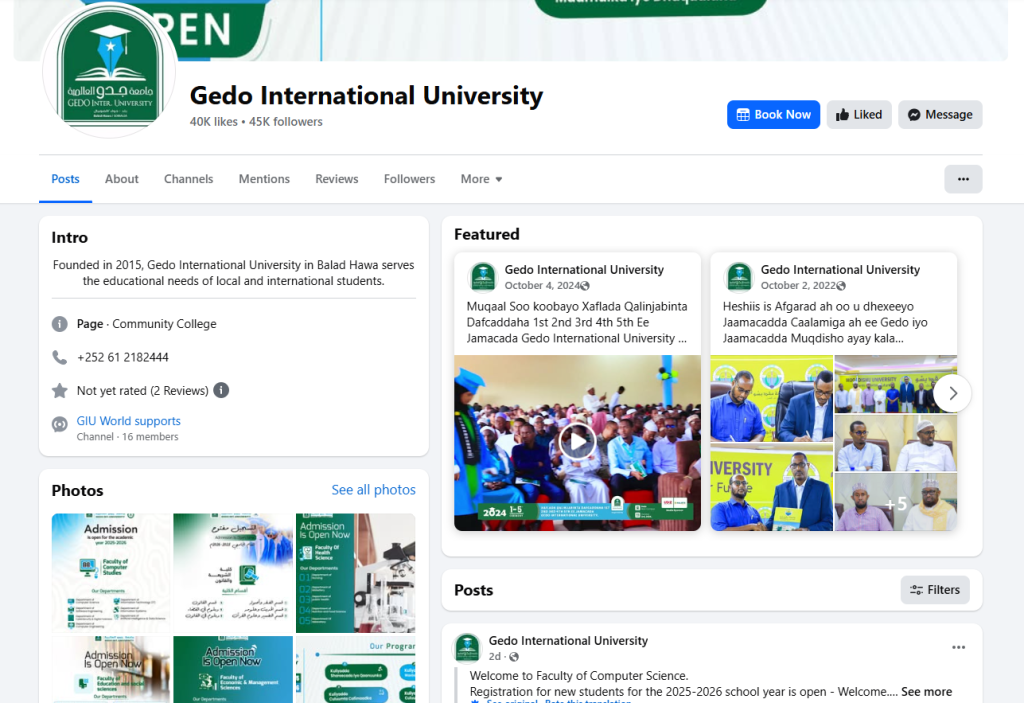The height and width of the screenshot is (703, 1024).
Task: Click the next arrow in Featured carousel
Action: 952,393
